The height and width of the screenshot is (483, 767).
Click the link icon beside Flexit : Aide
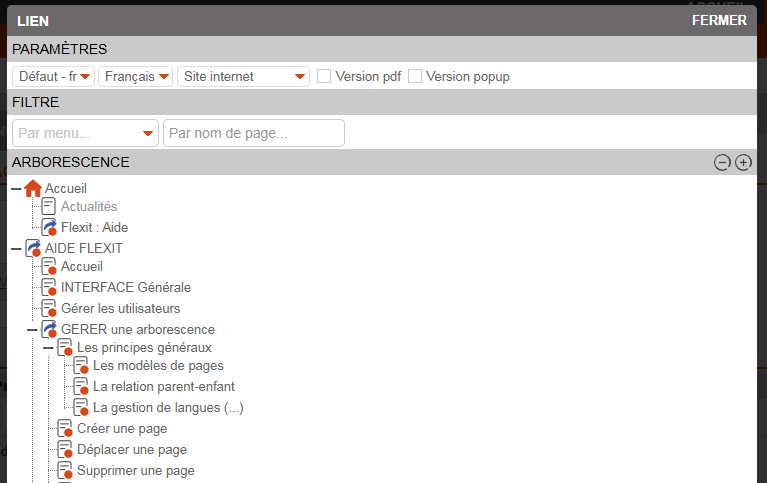point(49,228)
